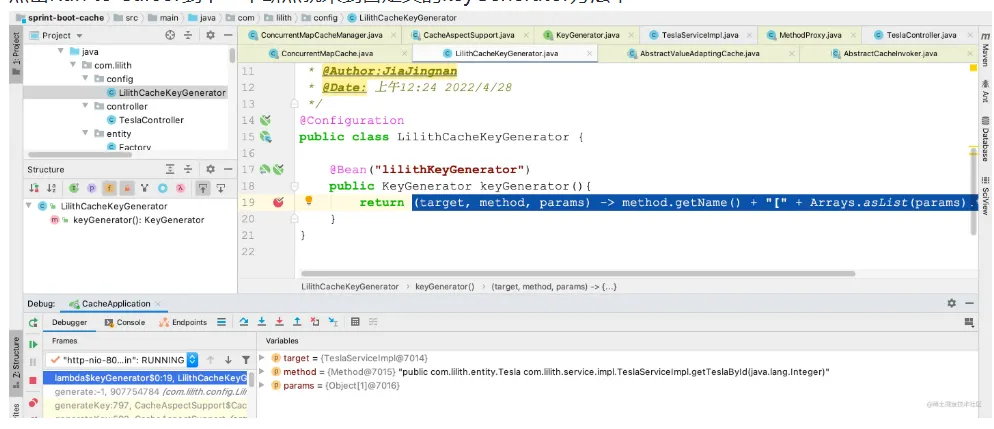Switch to Console tab in debugger
Viewport: 994px width, 429px height.
125,322
